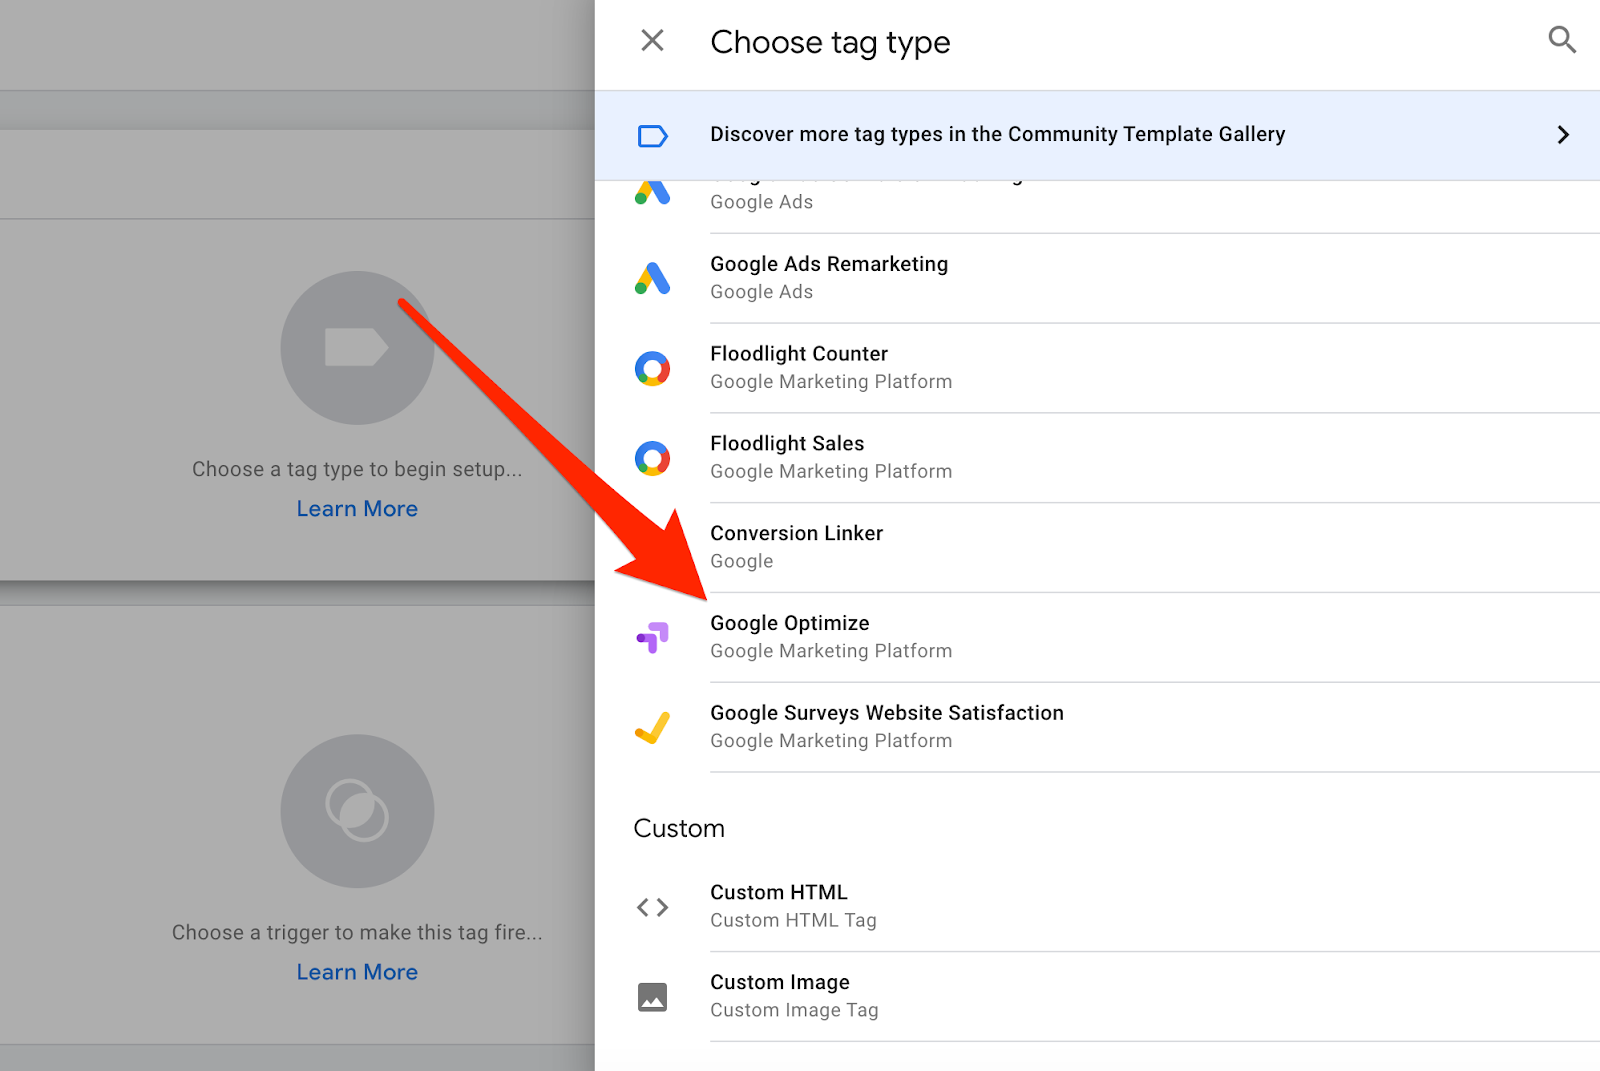Click 'Choose a tag type to begin setup' text

click(x=357, y=469)
